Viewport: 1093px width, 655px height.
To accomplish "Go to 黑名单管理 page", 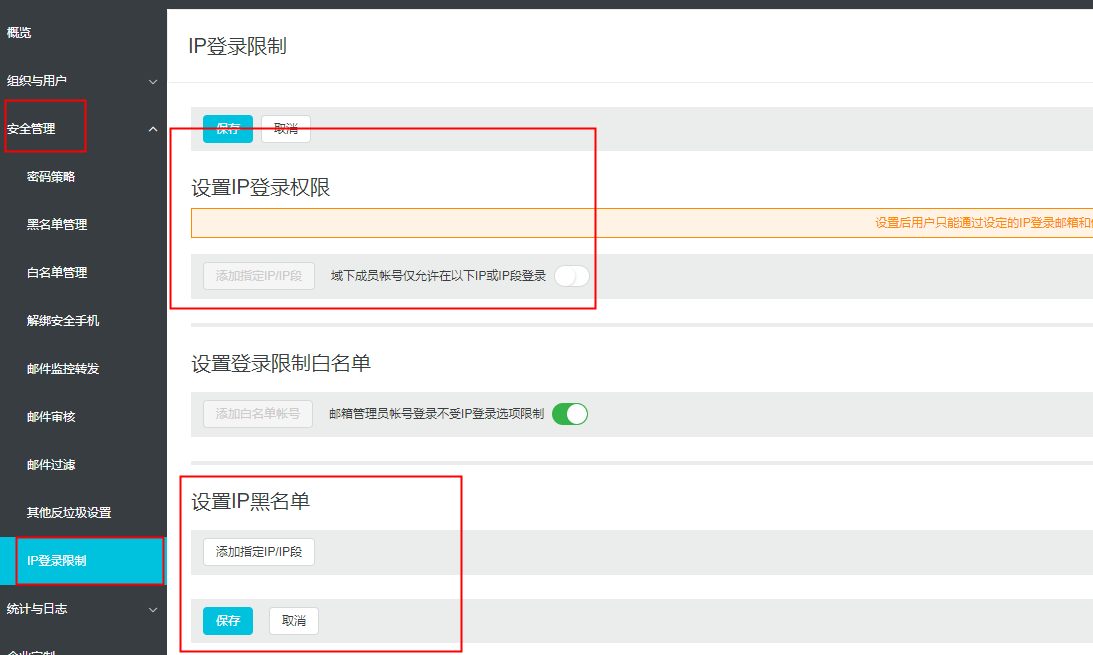I will [57, 225].
